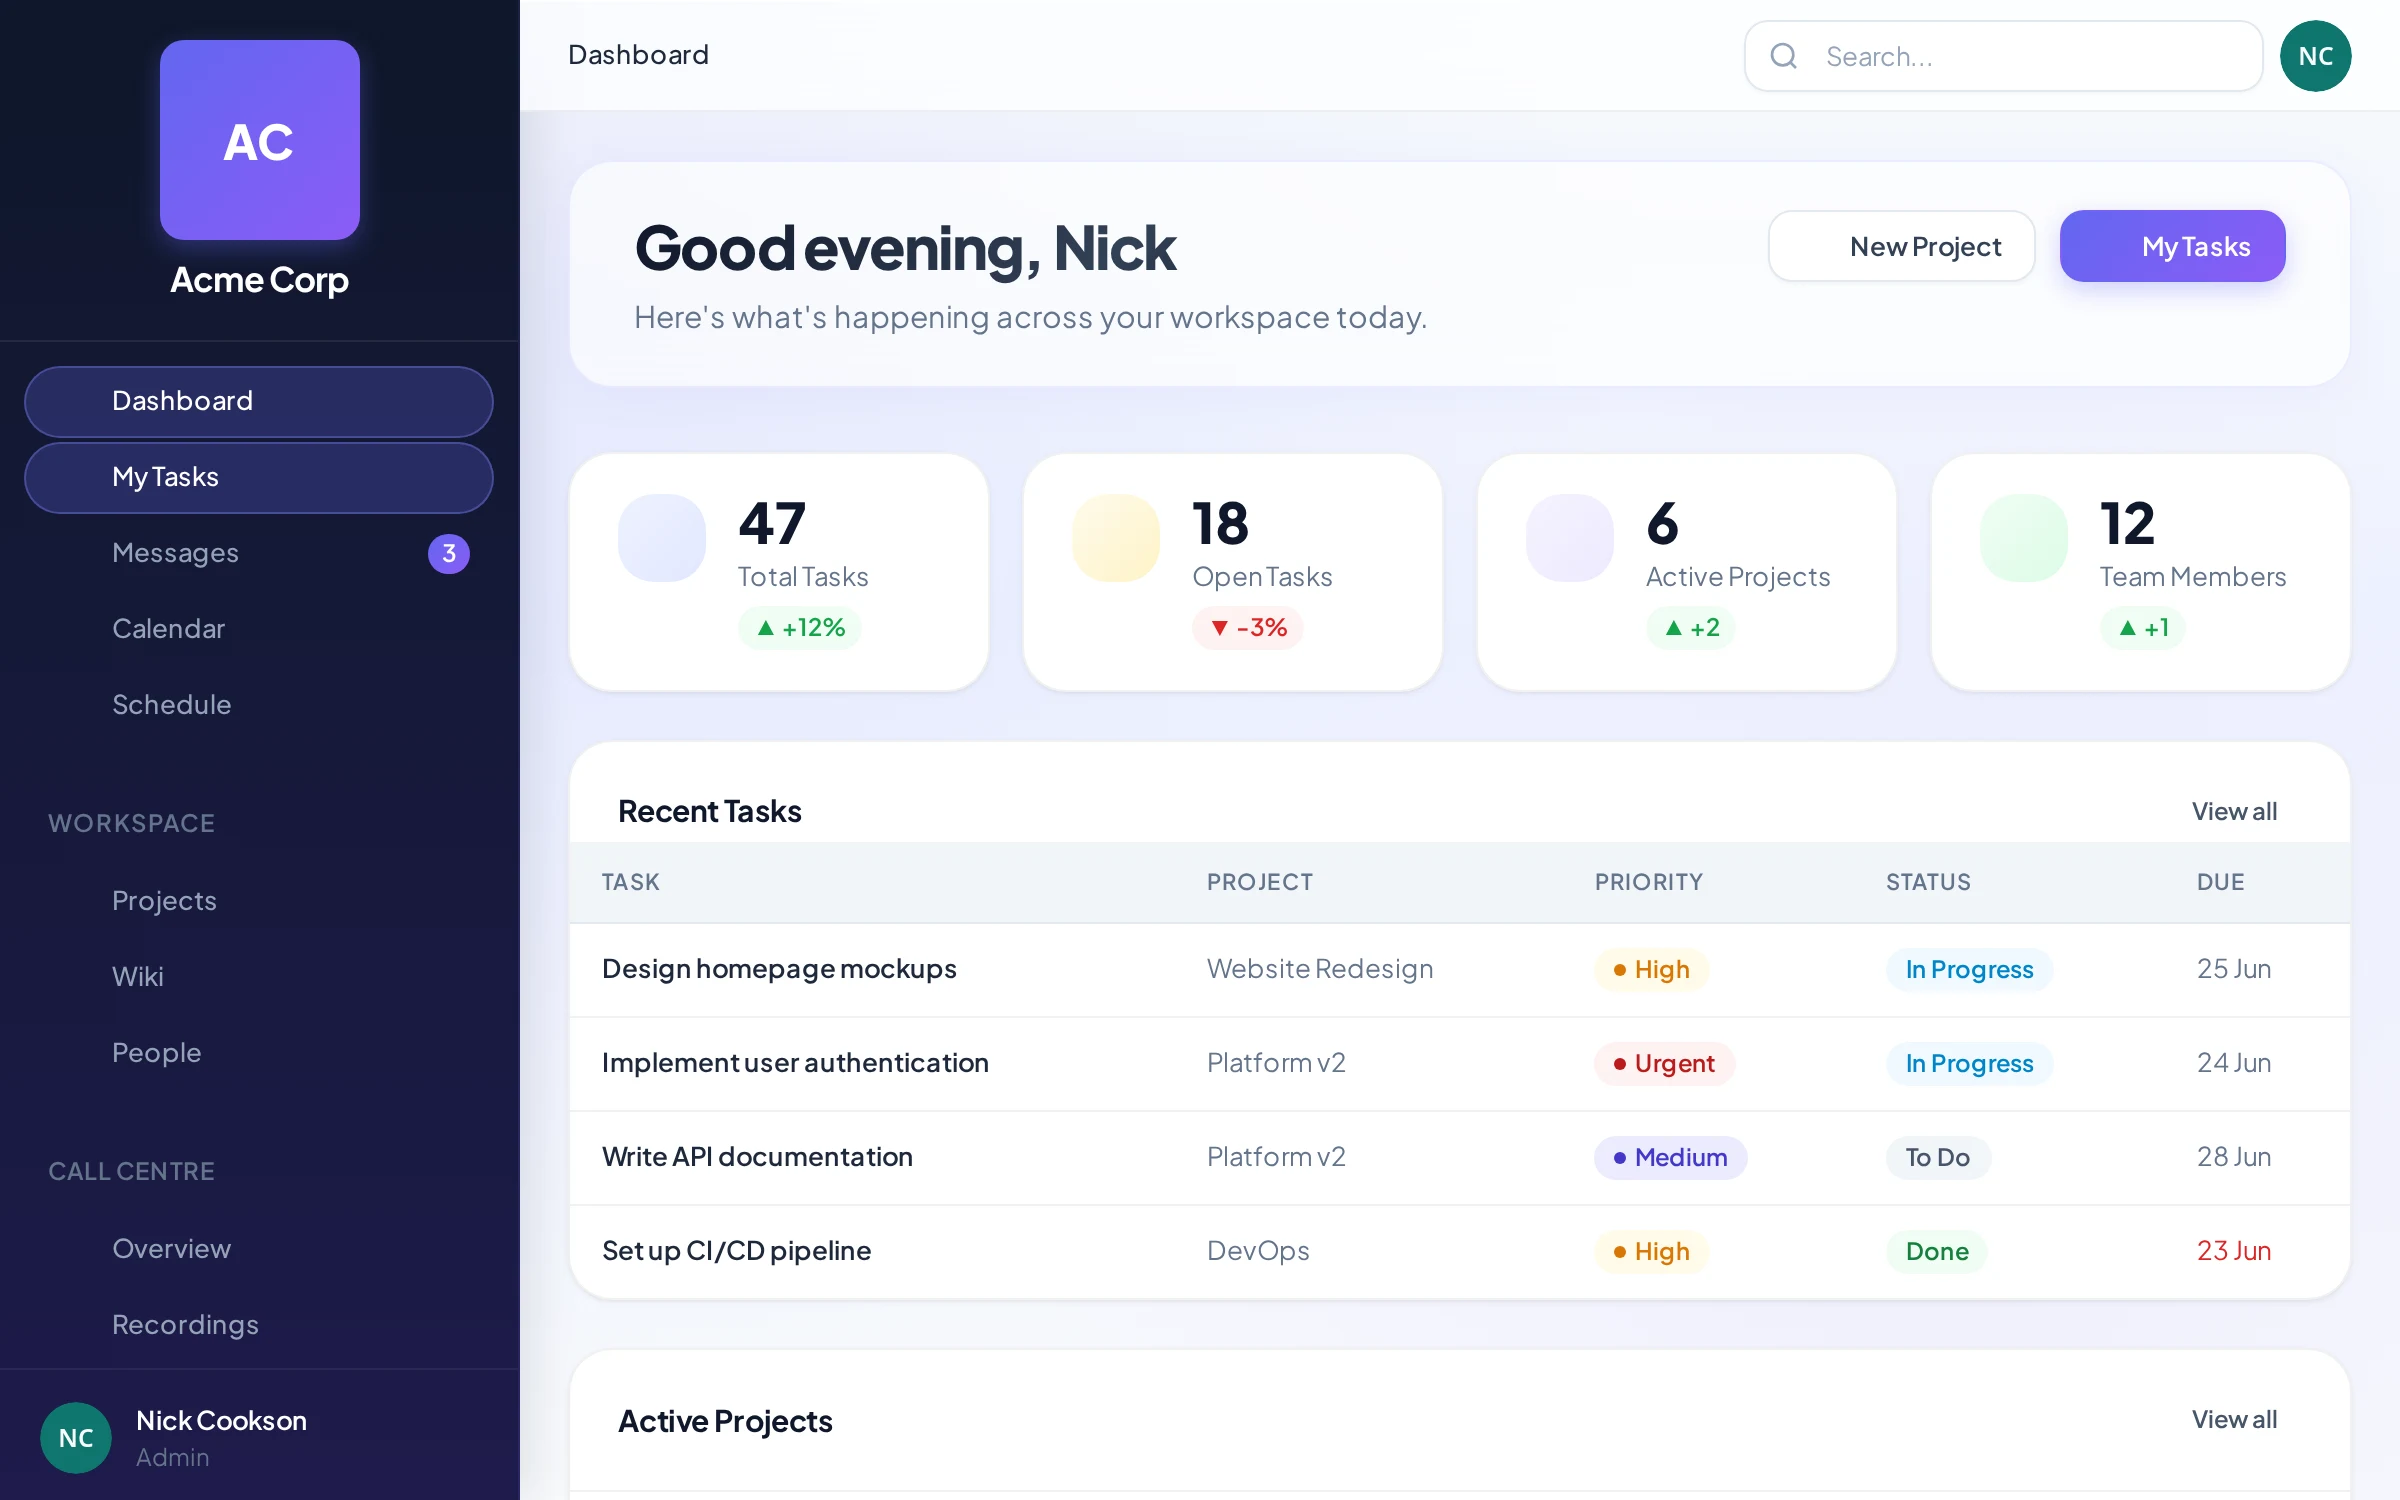Click the Messages unread badge showing 3
This screenshot has height=1500, width=2400.
(x=449, y=553)
